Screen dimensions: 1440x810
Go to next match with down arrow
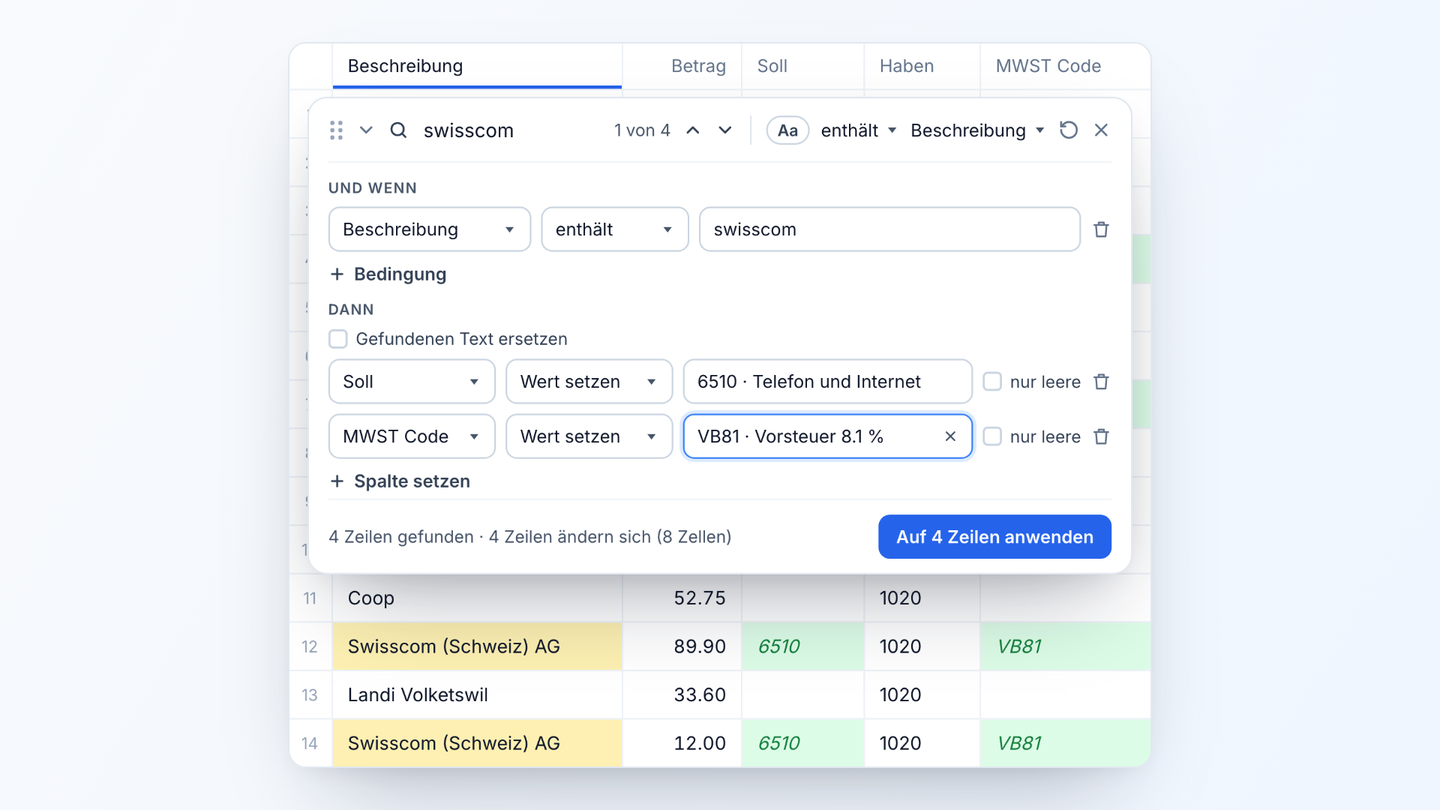pyautogui.click(x=725, y=130)
